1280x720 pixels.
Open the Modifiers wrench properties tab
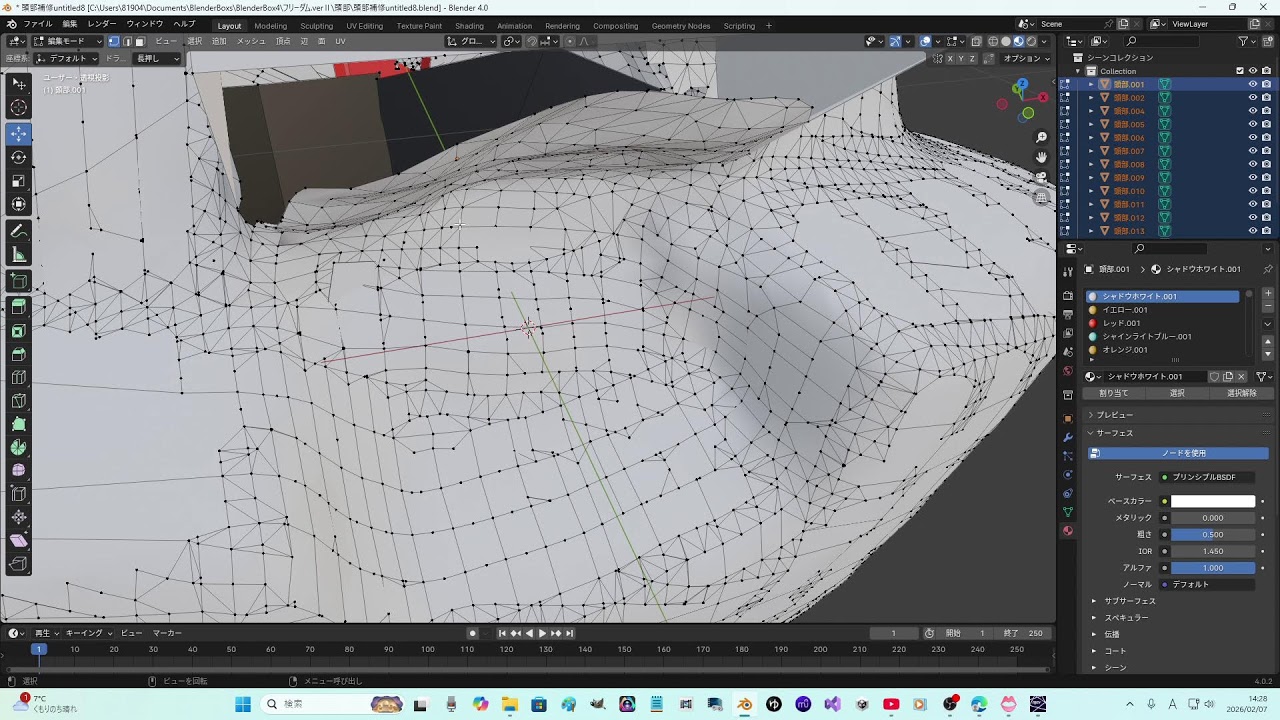point(1067,437)
